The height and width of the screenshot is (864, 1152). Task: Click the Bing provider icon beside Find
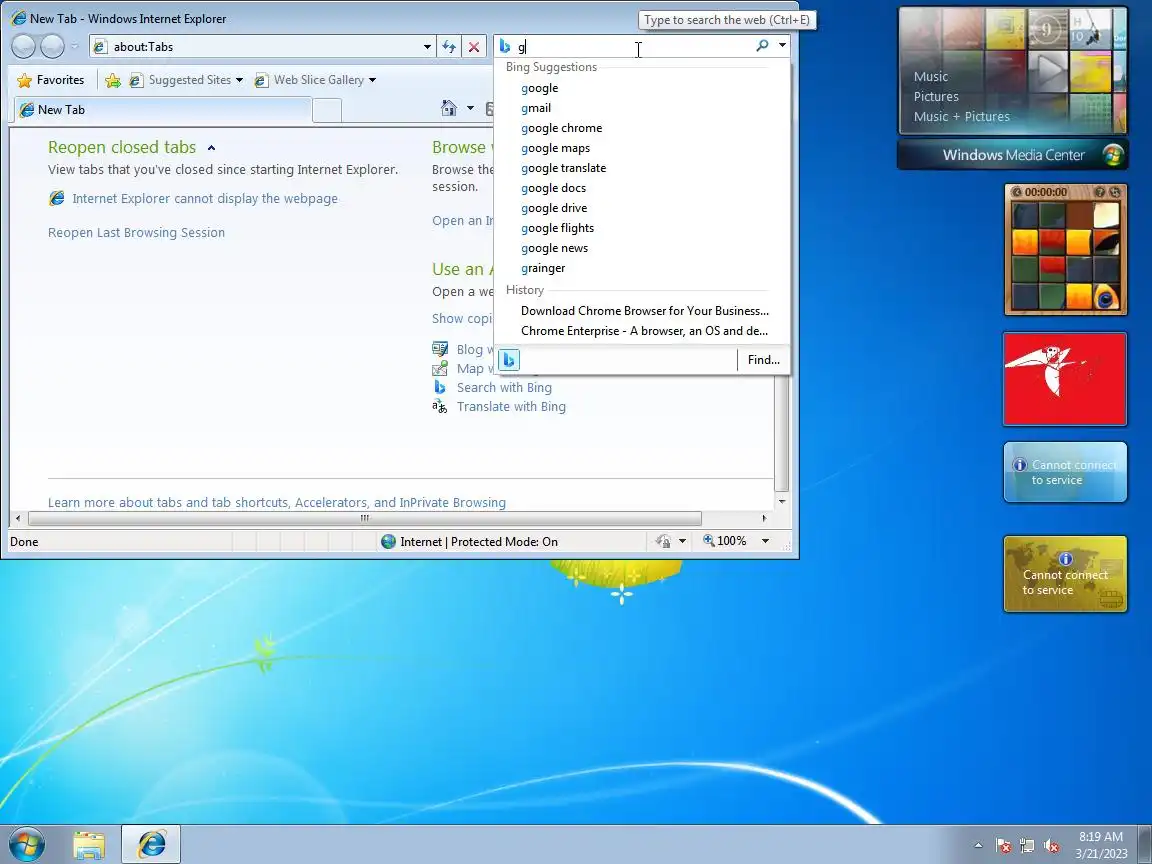pos(509,360)
